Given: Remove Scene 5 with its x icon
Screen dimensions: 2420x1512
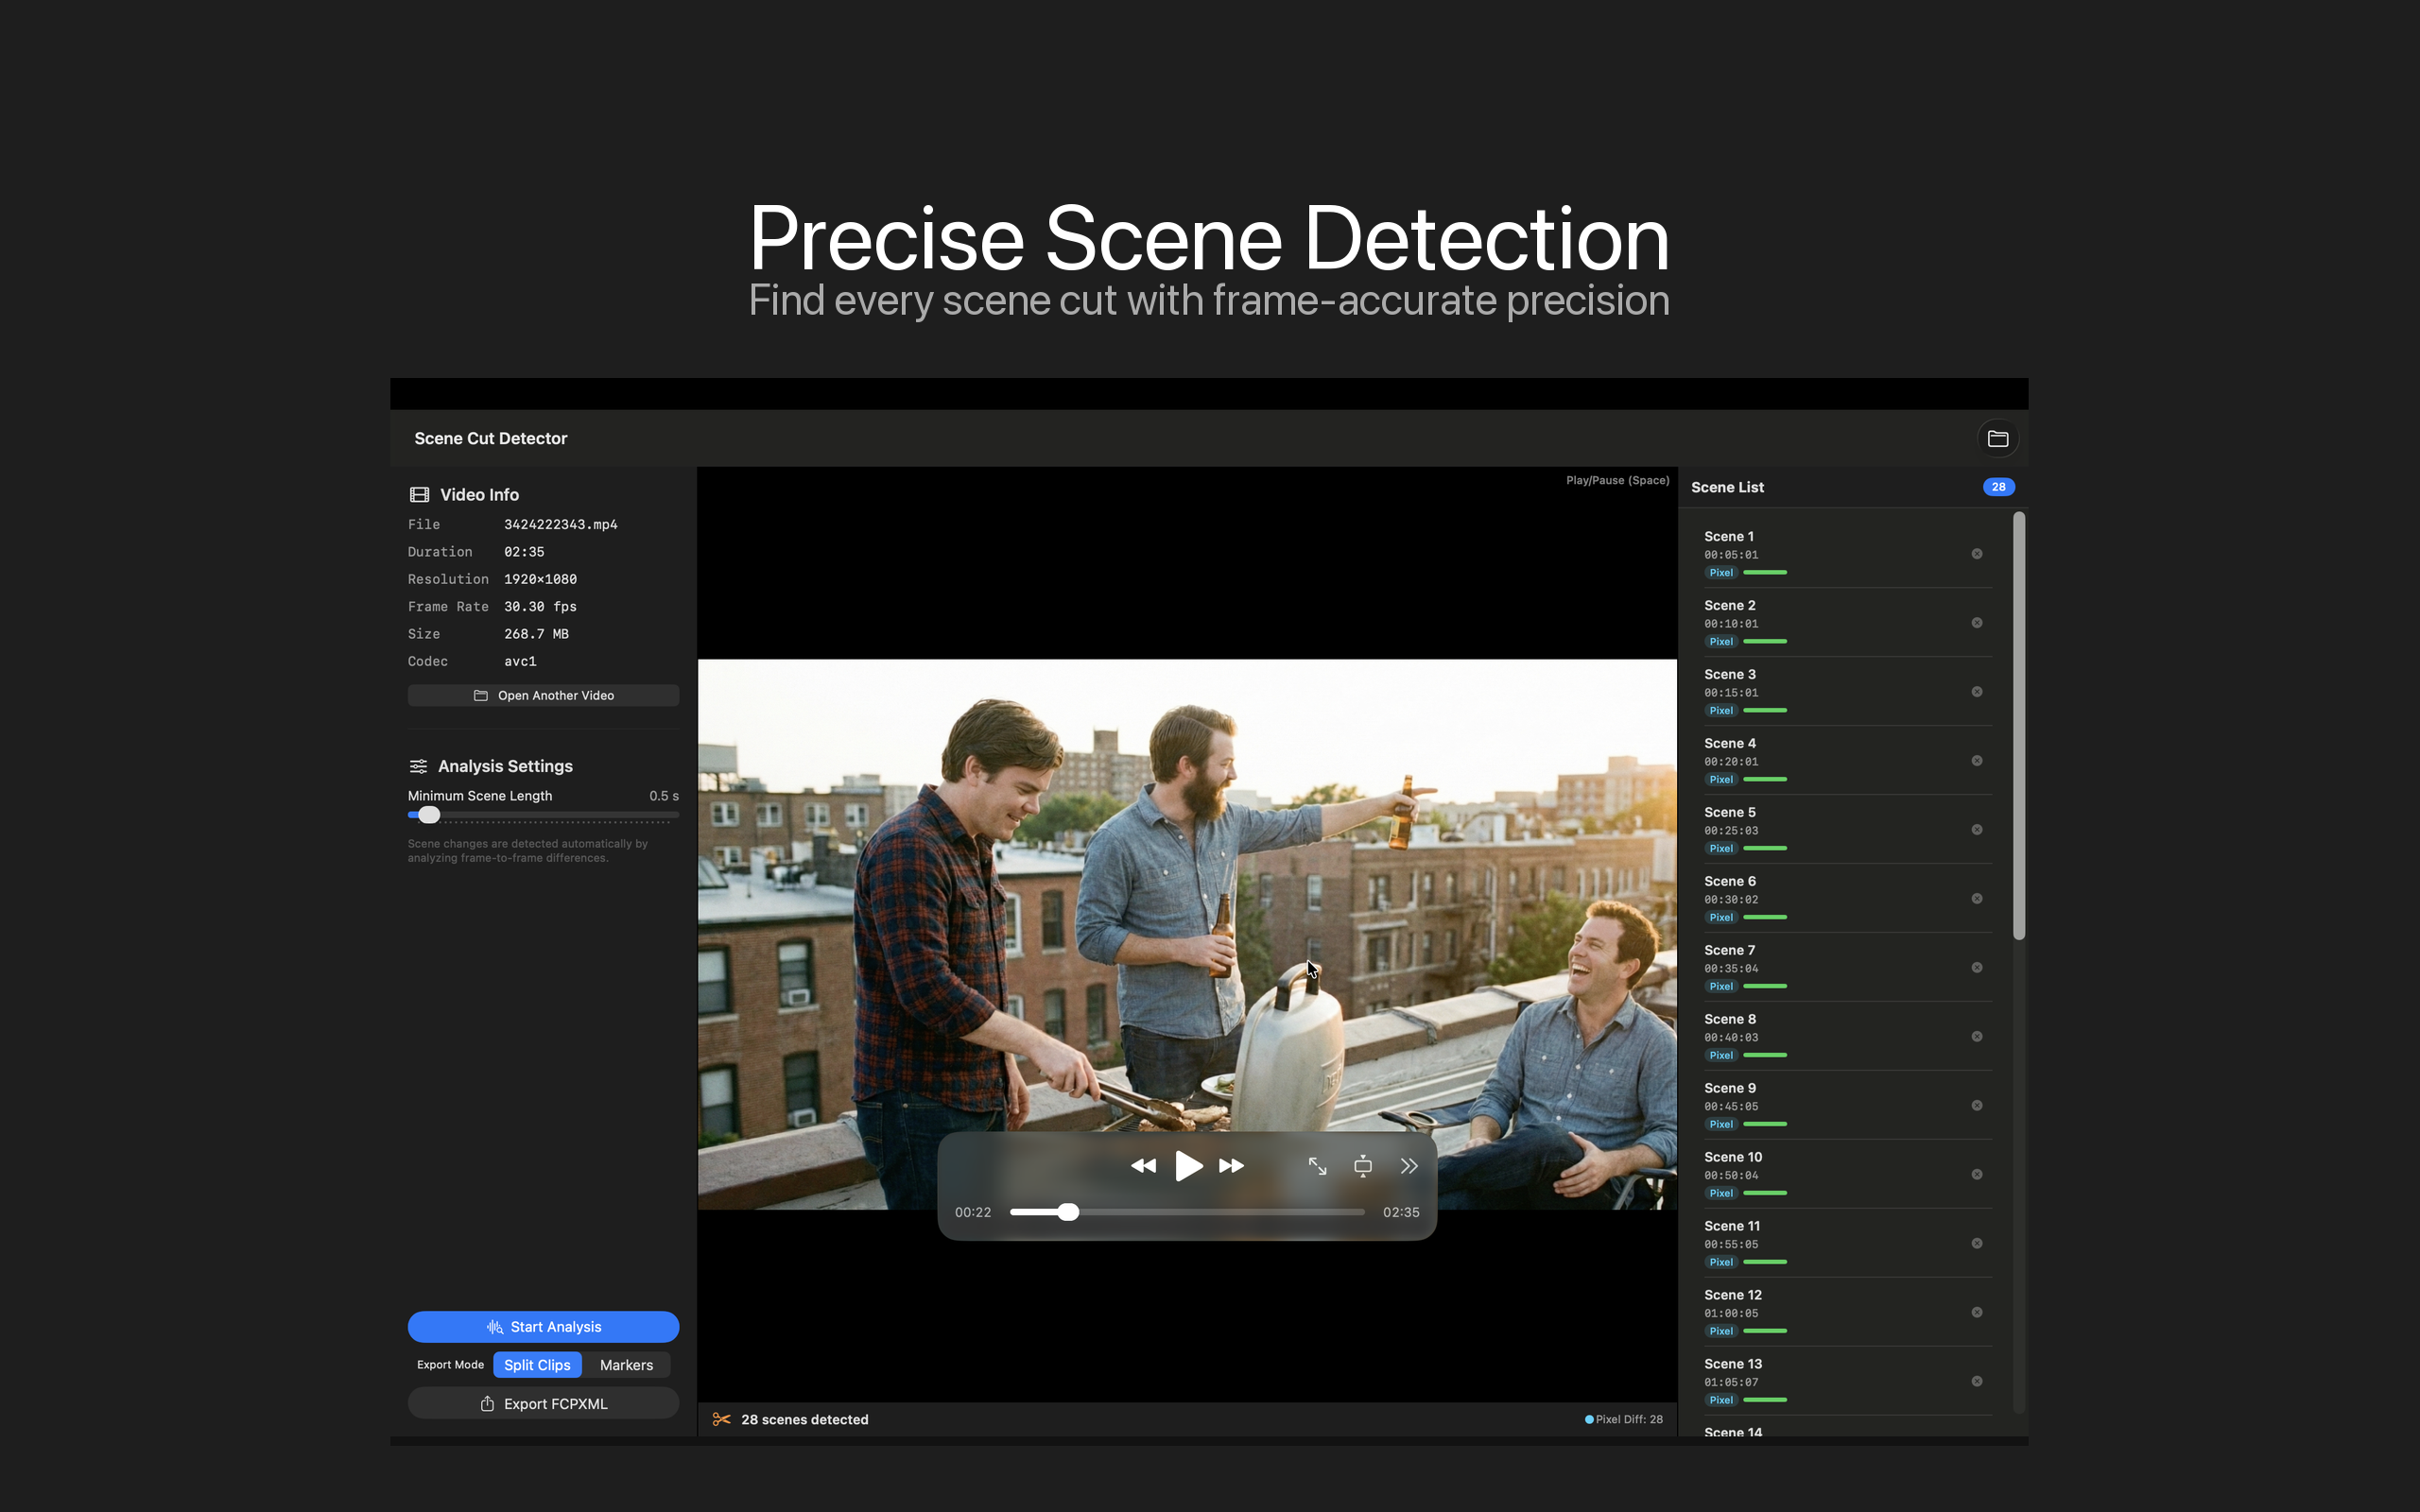Looking at the screenshot, I should (1977, 830).
